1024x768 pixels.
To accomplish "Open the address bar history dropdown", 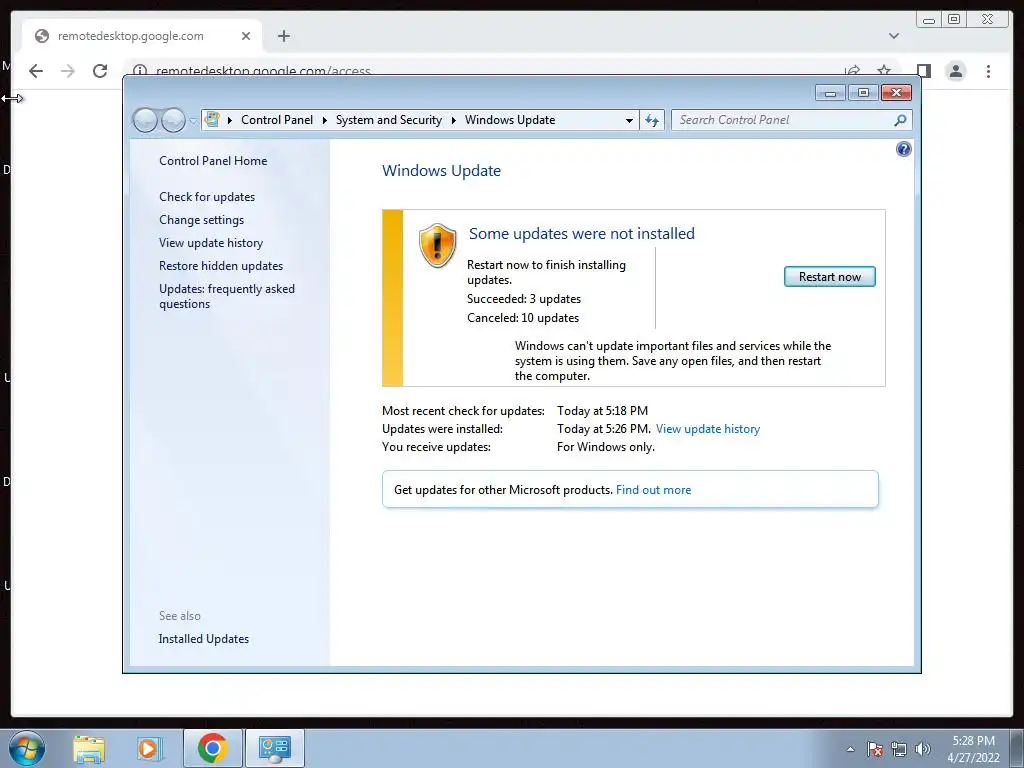I will [629, 120].
